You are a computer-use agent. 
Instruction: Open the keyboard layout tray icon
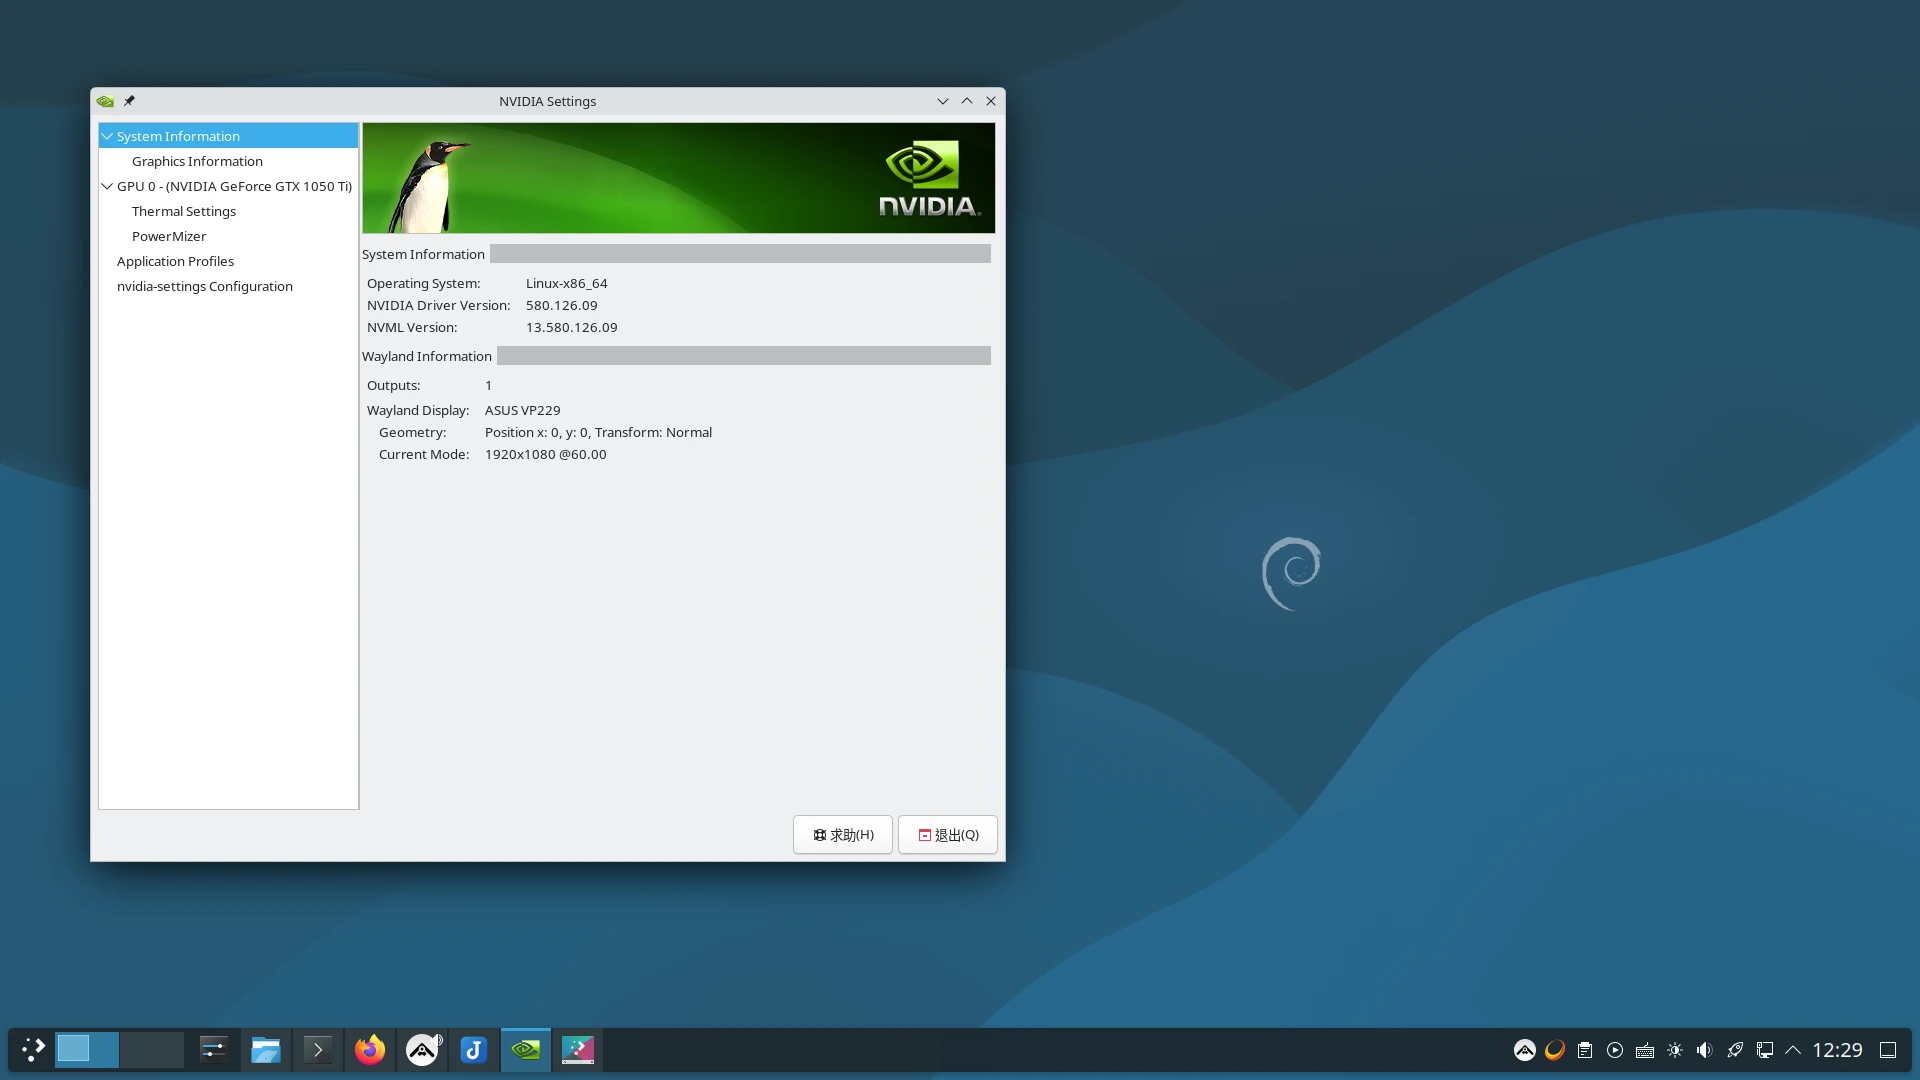[1645, 1050]
